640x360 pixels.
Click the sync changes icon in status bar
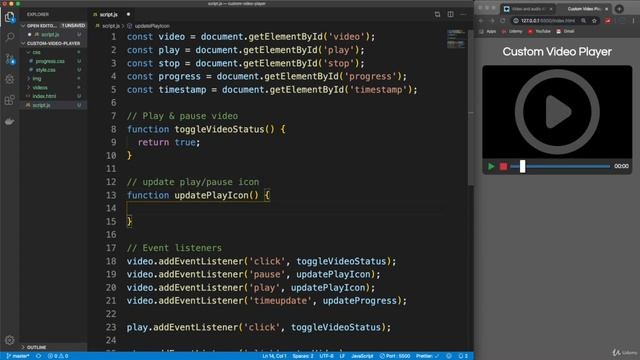click(x=38, y=356)
